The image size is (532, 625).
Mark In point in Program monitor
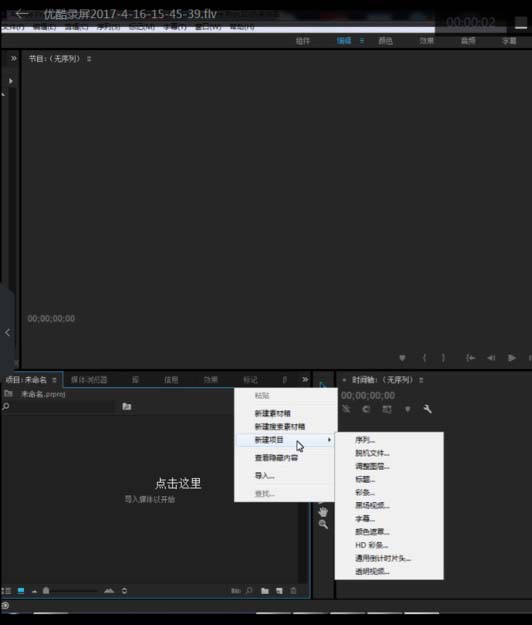424,358
